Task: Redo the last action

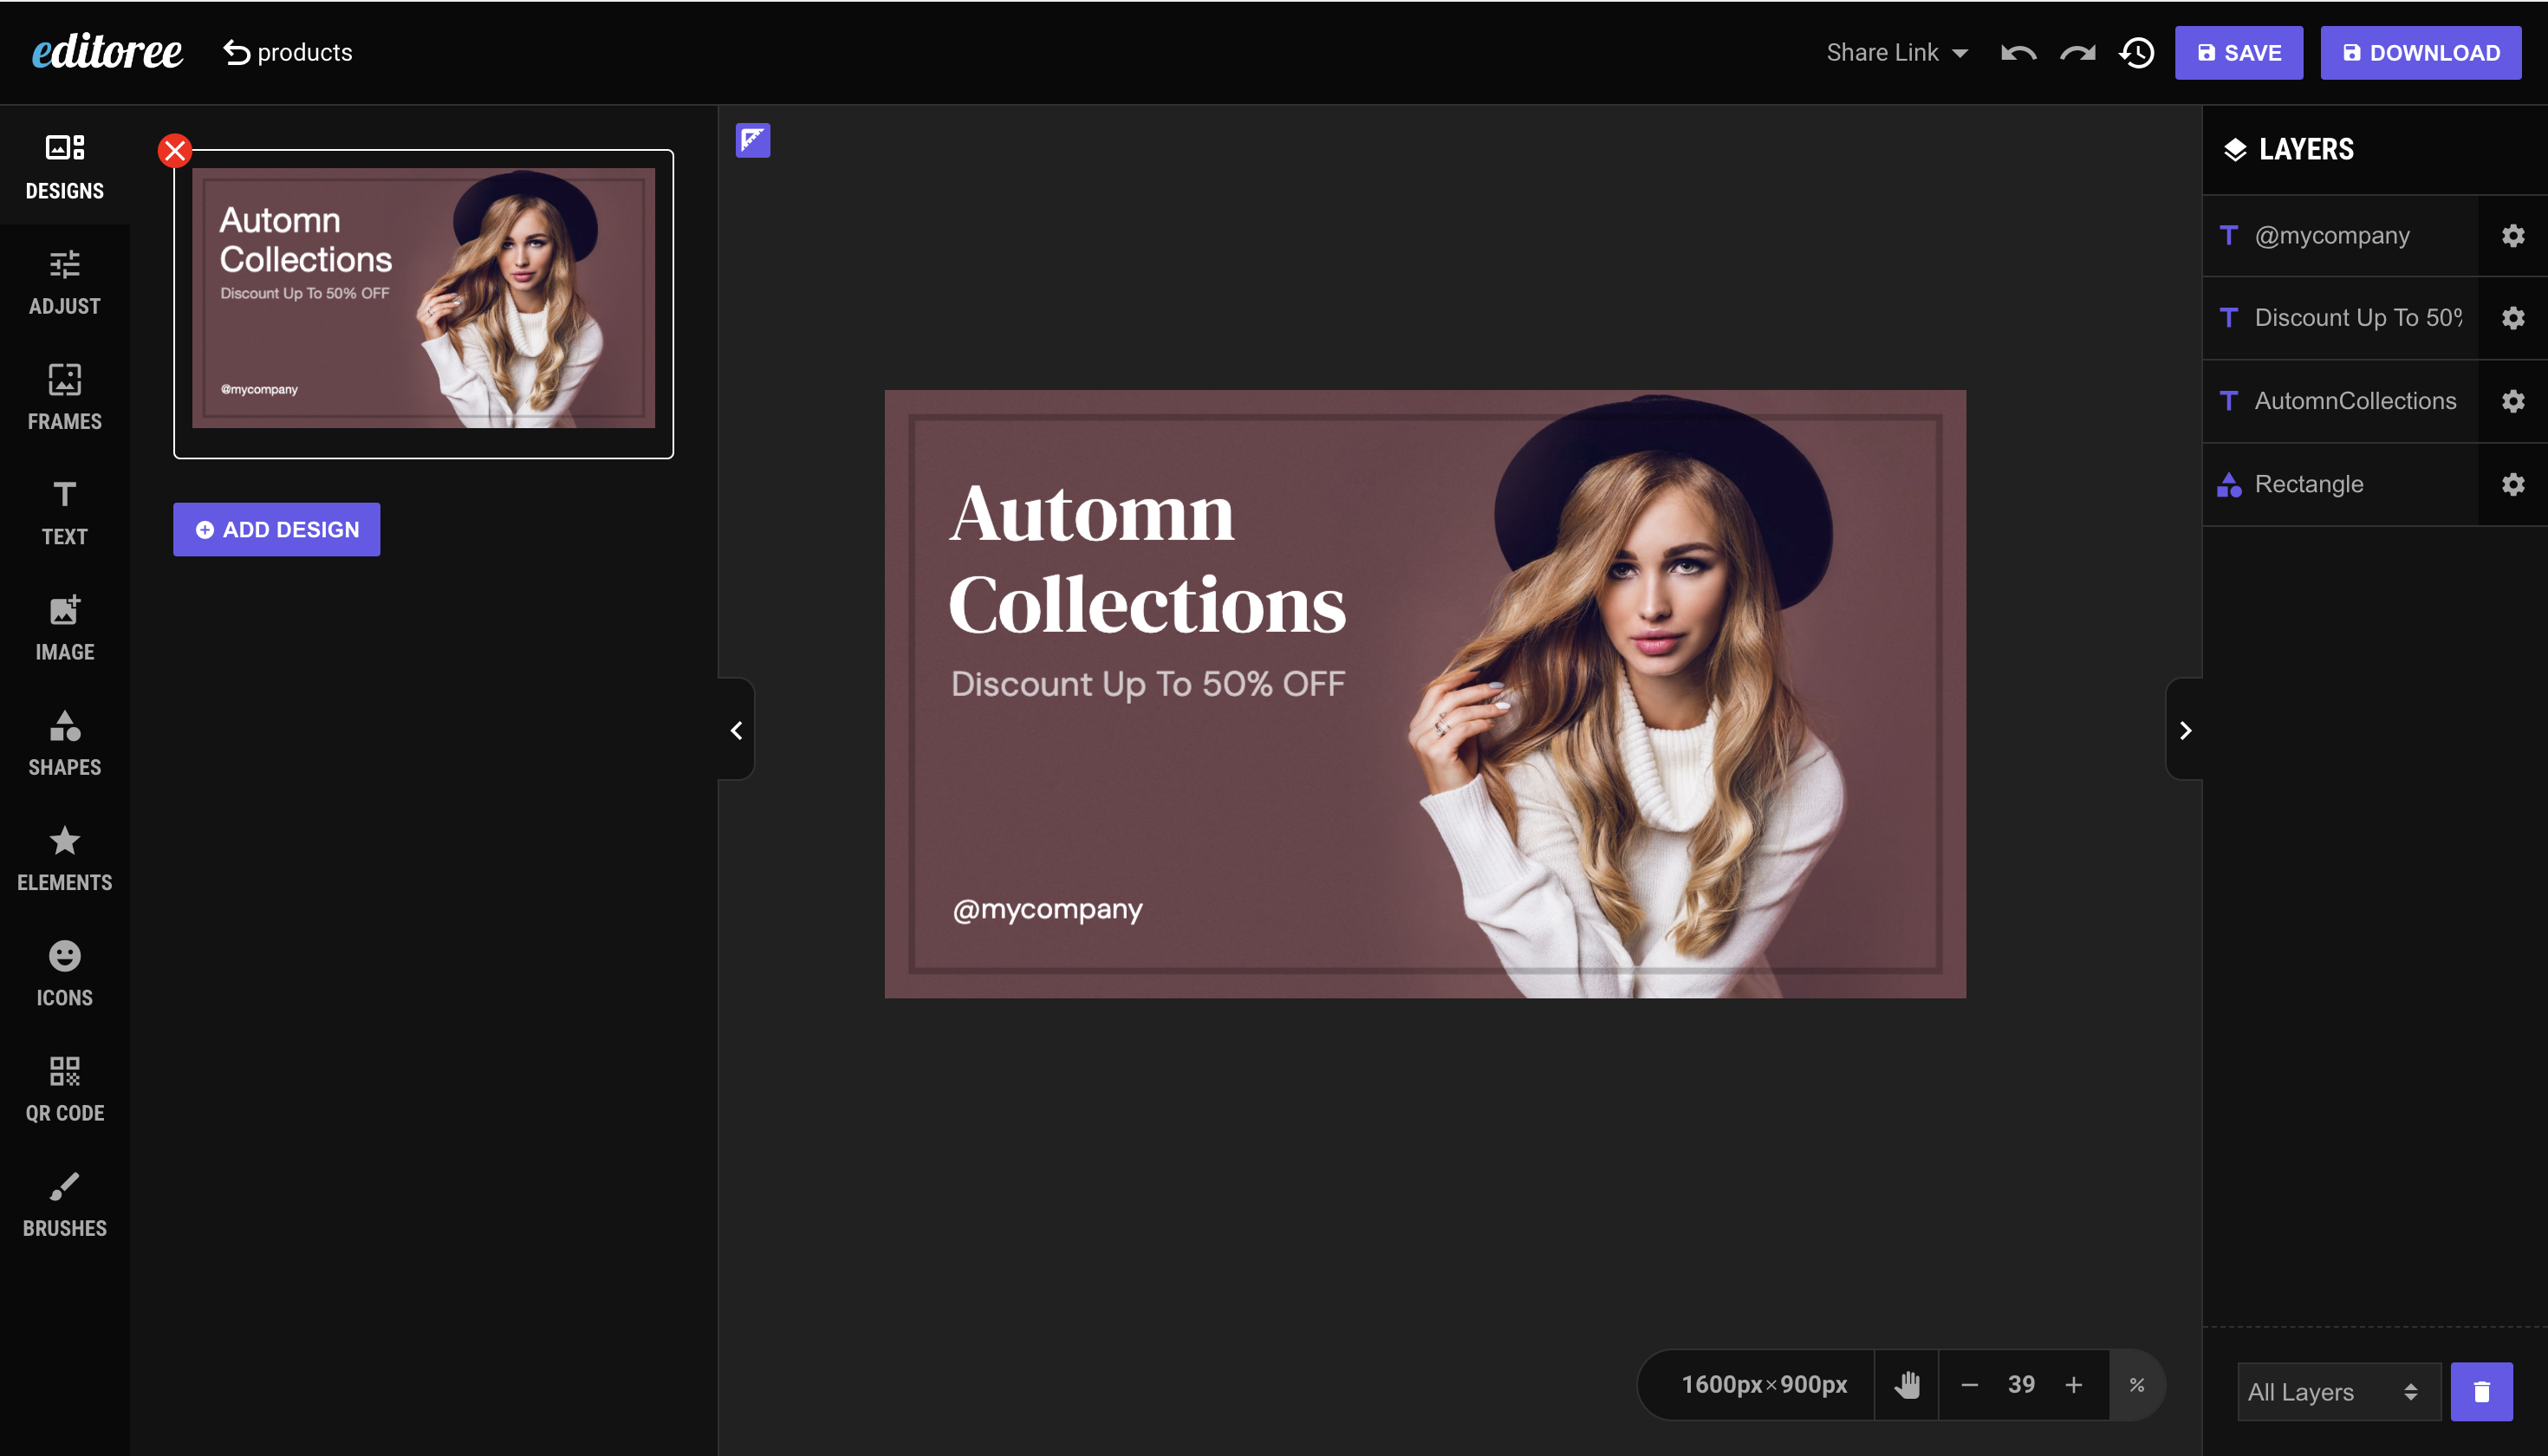Action: (x=2077, y=53)
